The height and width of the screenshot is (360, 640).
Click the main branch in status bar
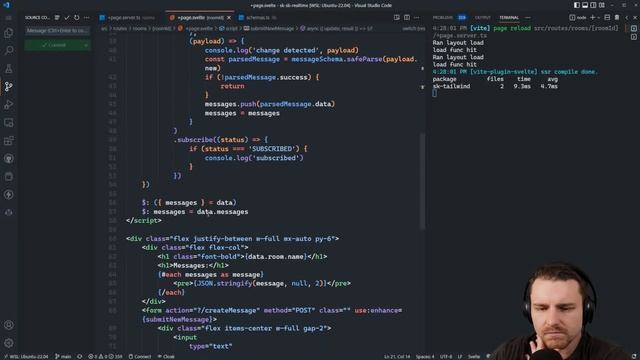click(63, 356)
